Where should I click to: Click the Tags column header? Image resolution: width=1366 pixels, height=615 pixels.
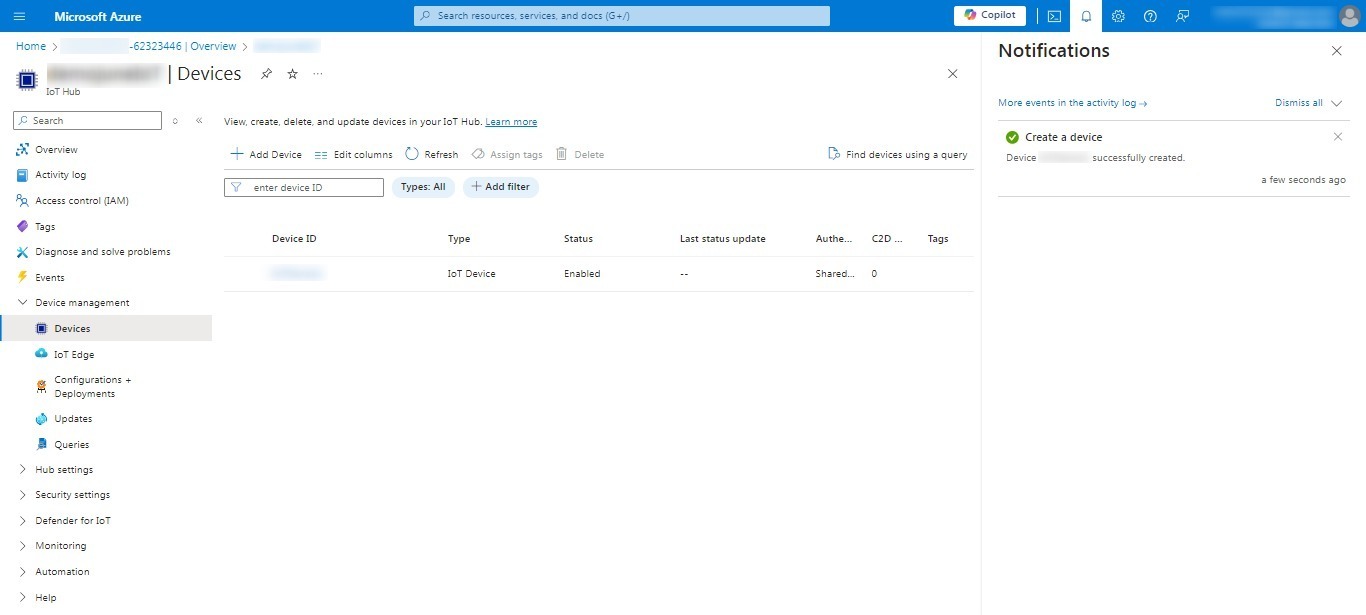click(938, 239)
